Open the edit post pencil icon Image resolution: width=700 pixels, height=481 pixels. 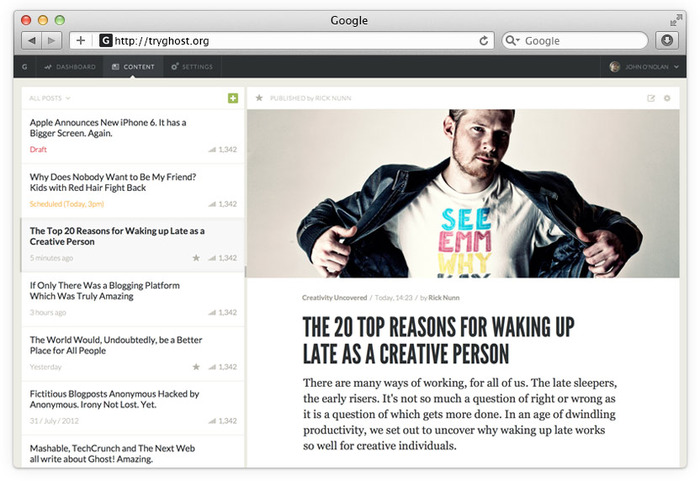(x=652, y=98)
